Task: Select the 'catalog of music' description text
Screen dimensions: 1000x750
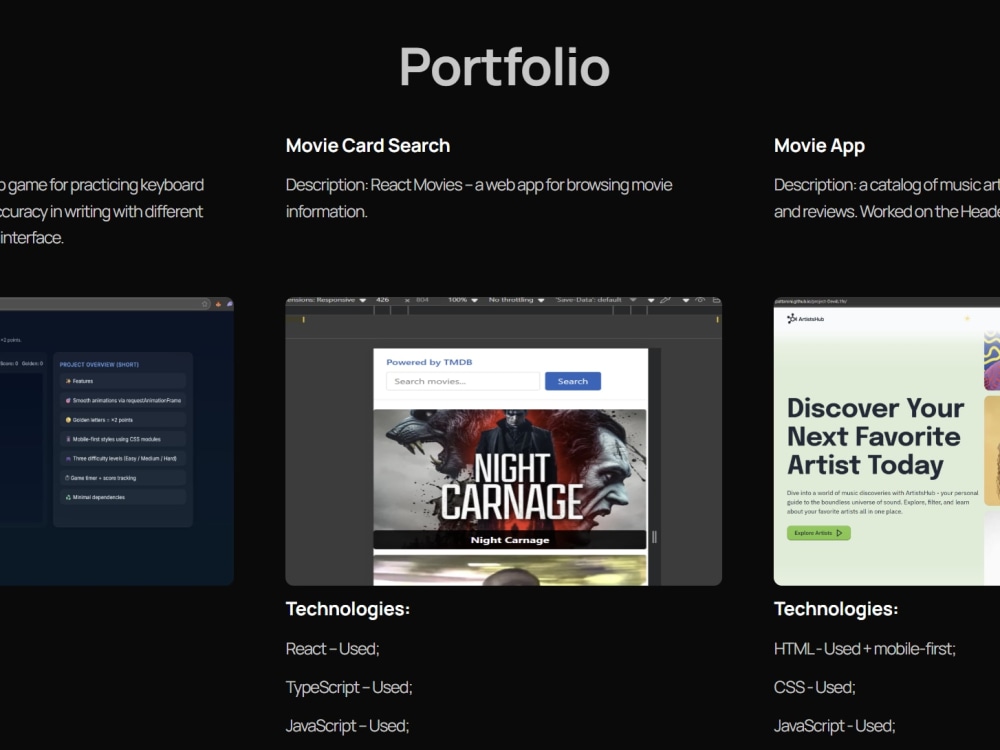Action: pyautogui.click(x=886, y=198)
